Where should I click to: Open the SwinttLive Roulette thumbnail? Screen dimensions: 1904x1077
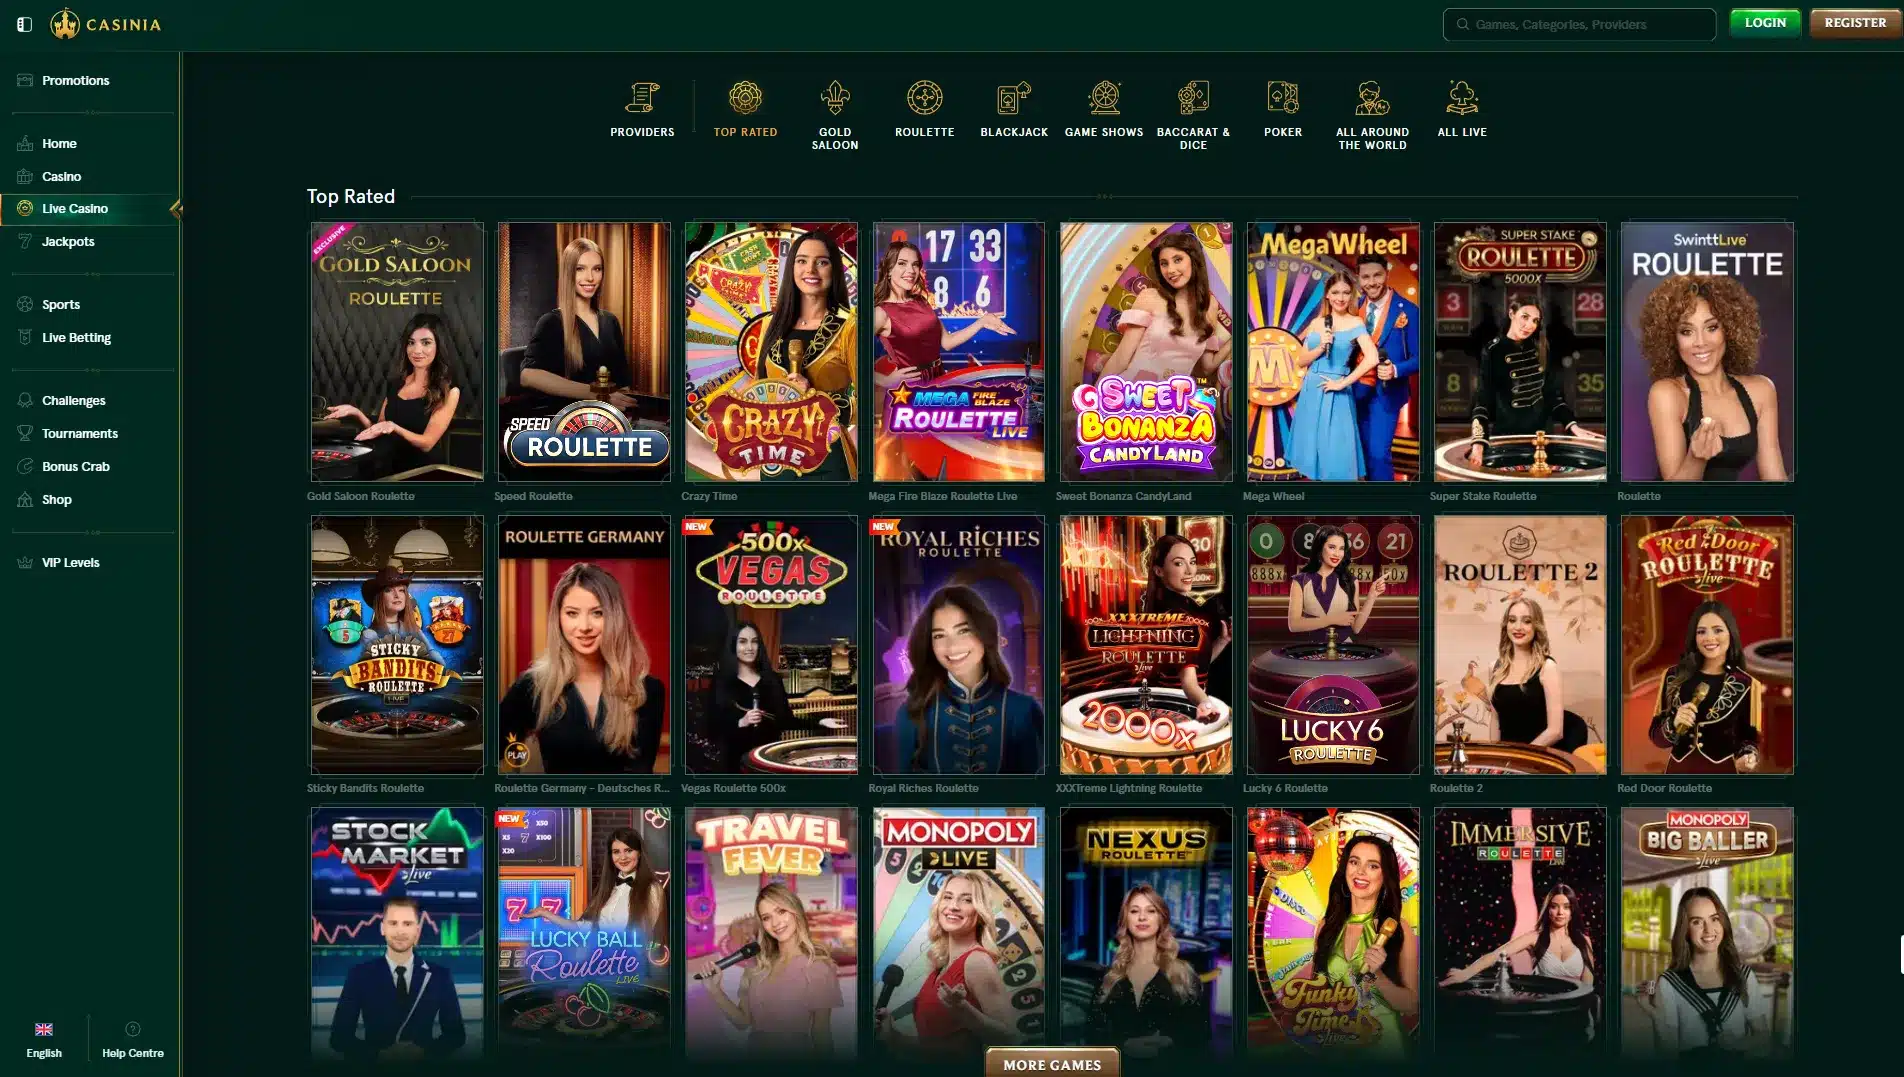[x=1707, y=352]
